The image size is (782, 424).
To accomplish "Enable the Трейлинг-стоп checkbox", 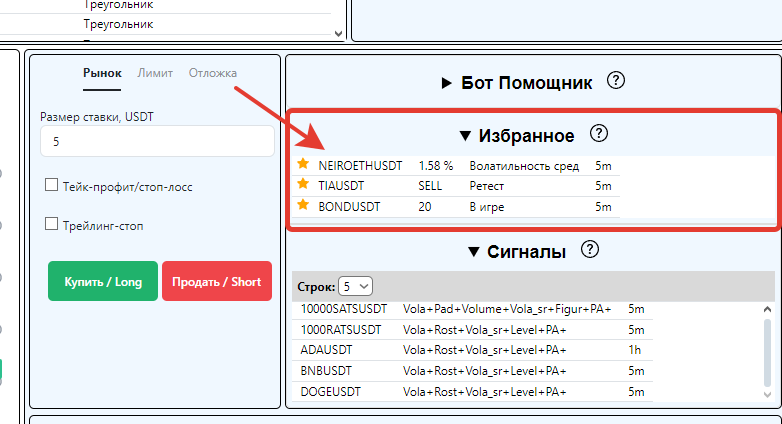I will (51, 225).
